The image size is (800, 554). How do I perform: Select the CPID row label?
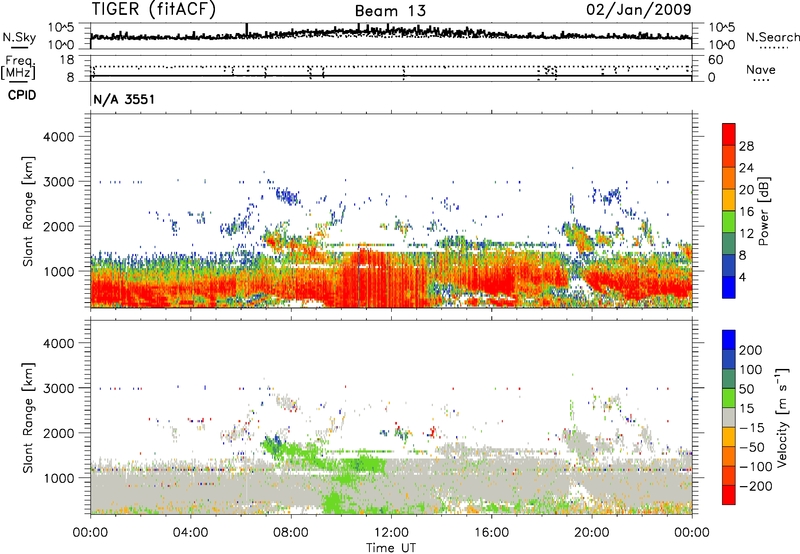click(x=22, y=95)
